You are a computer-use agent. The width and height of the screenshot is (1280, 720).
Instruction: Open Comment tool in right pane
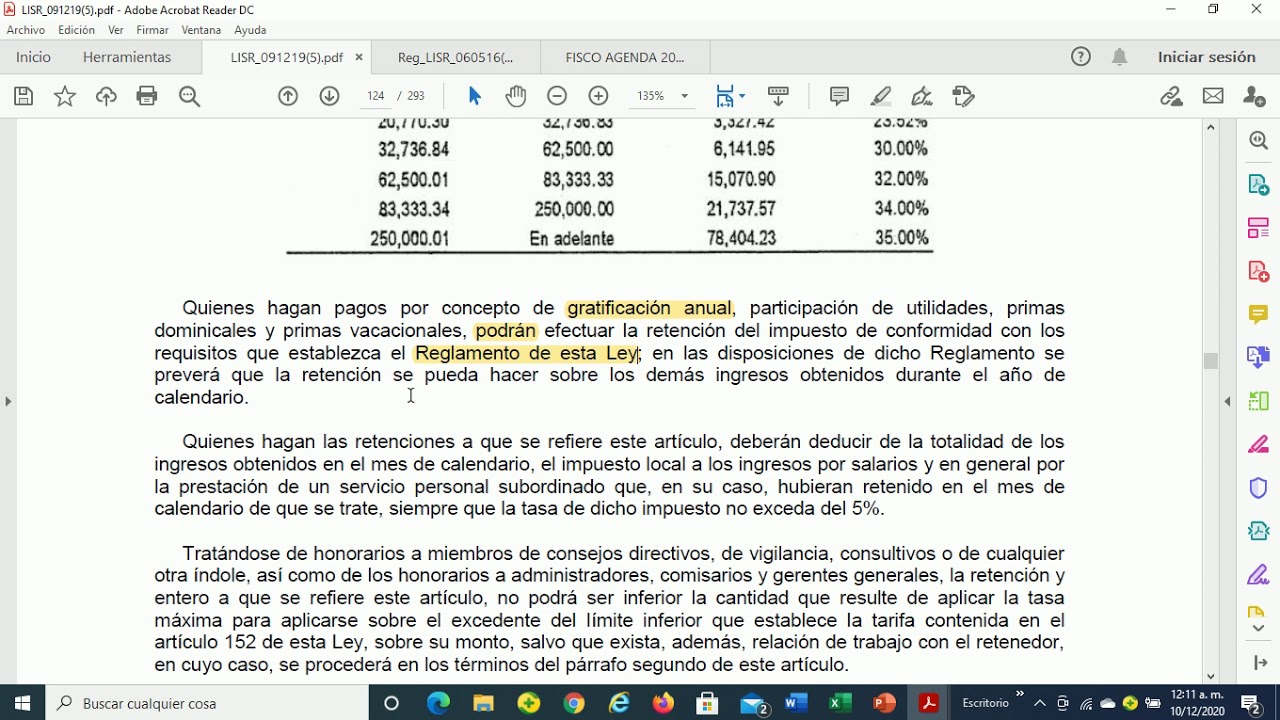click(x=1259, y=314)
